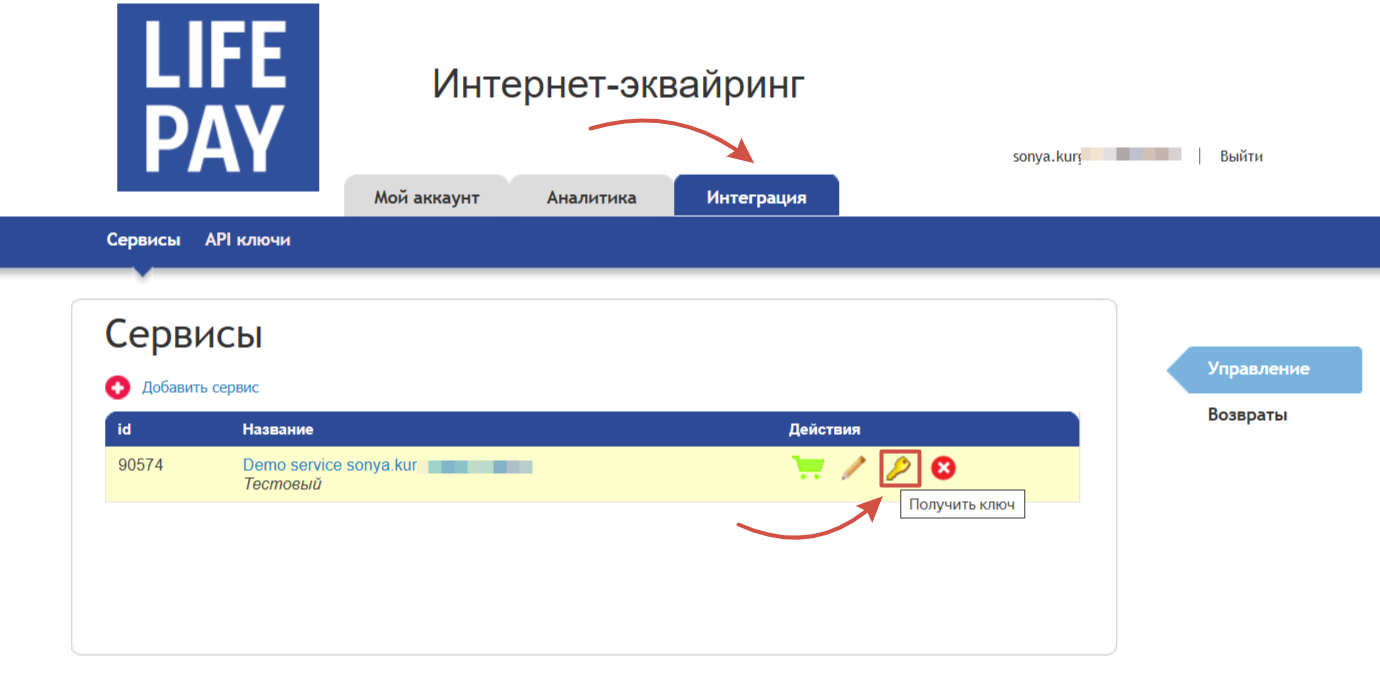Viewport: 1380px width, 674px height.
Task: Click the service id 90574 cell
Action: pos(140,466)
